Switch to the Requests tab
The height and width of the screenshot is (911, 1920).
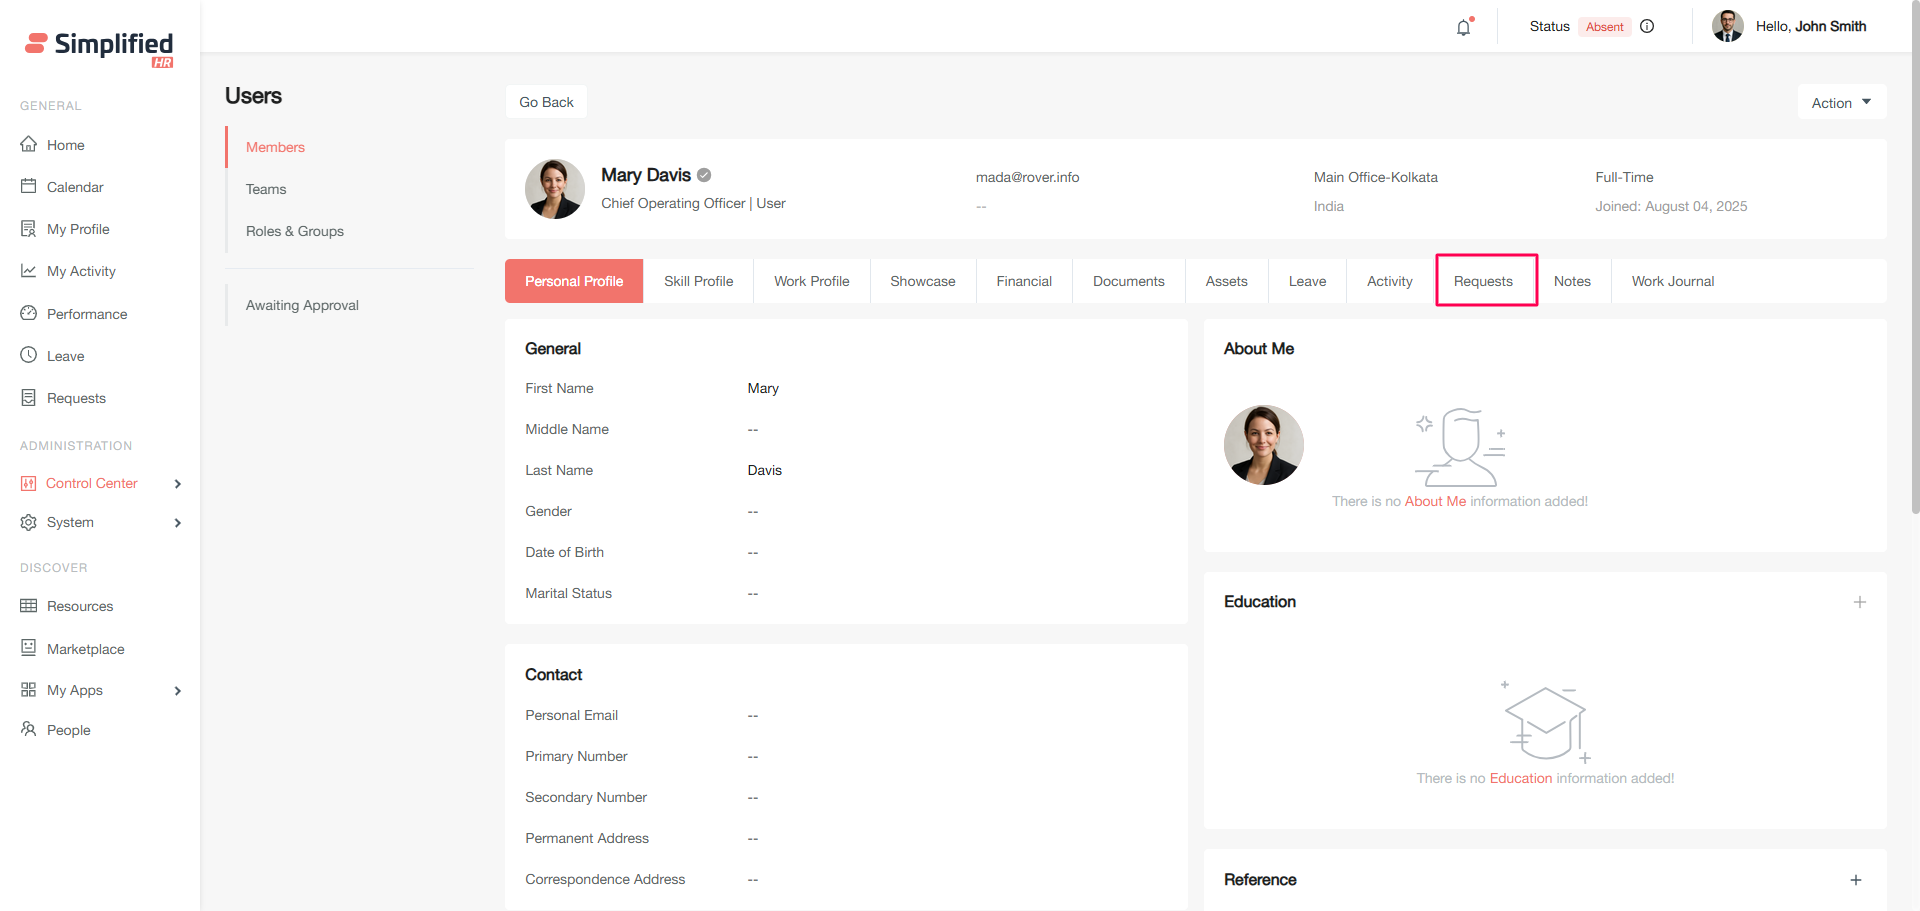pos(1483,281)
